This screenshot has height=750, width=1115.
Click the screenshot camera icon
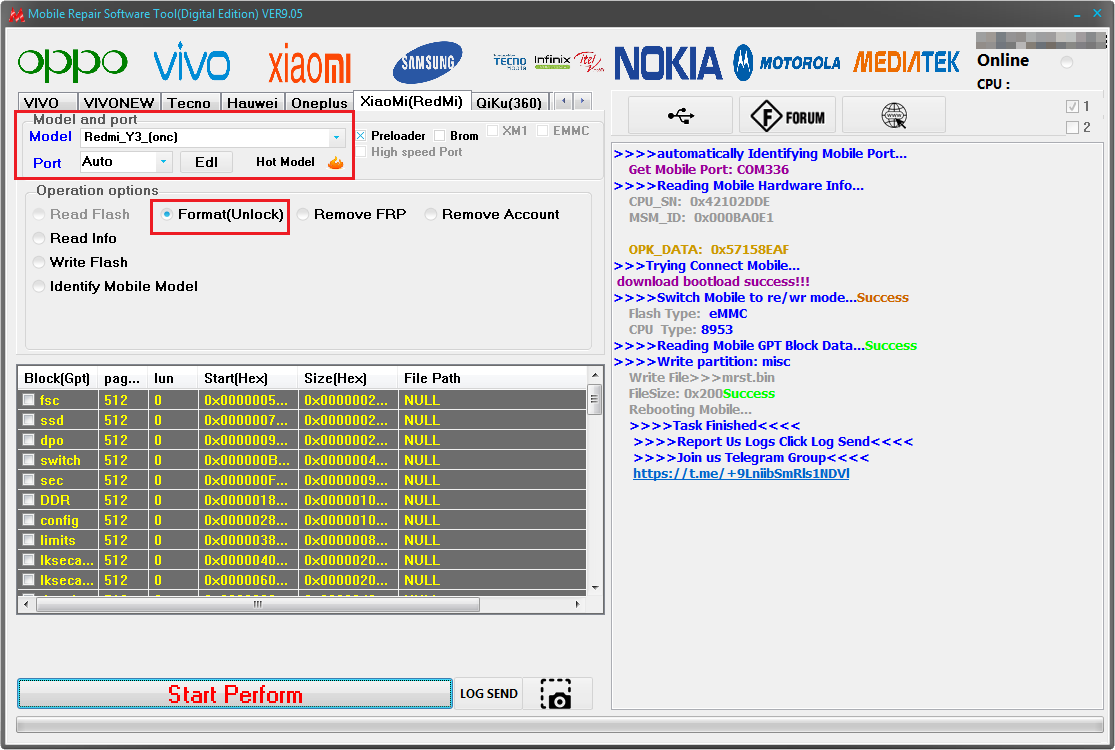pos(558,694)
